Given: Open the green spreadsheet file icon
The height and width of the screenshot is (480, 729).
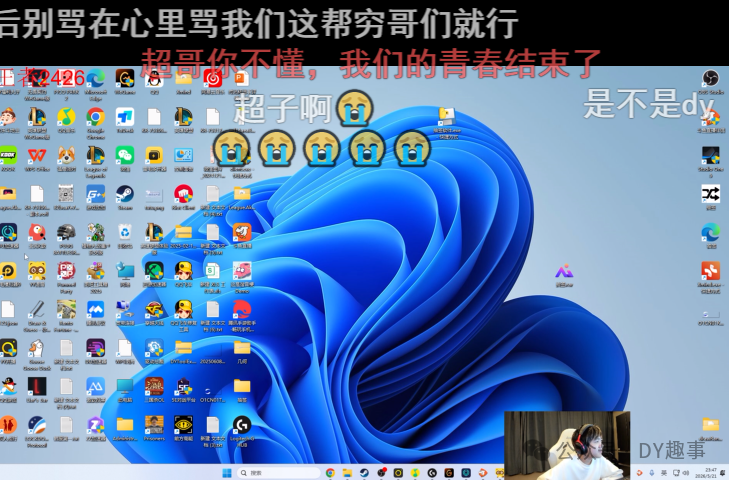Looking at the screenshot, I should (212, 277).
